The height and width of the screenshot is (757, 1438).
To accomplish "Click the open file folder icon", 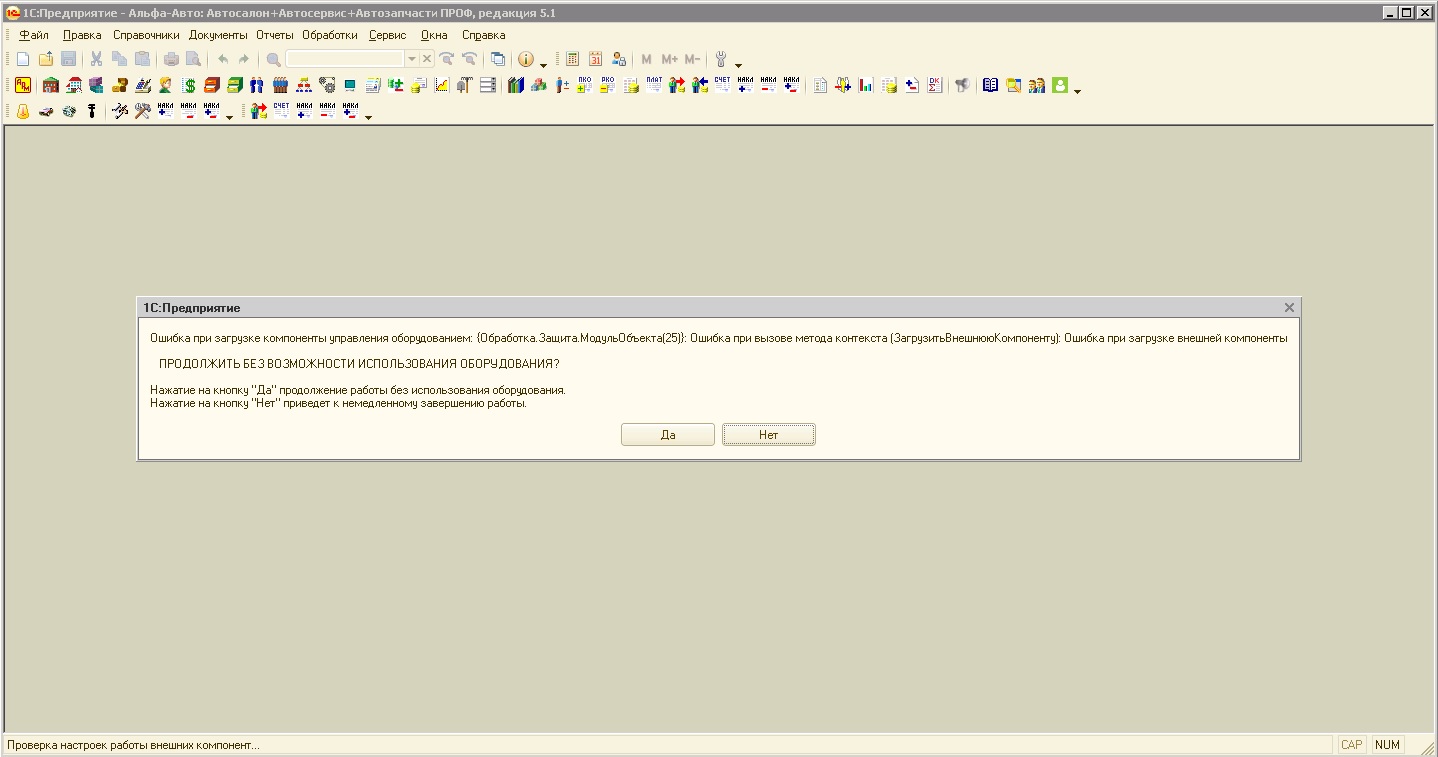I will click(46, 59).
